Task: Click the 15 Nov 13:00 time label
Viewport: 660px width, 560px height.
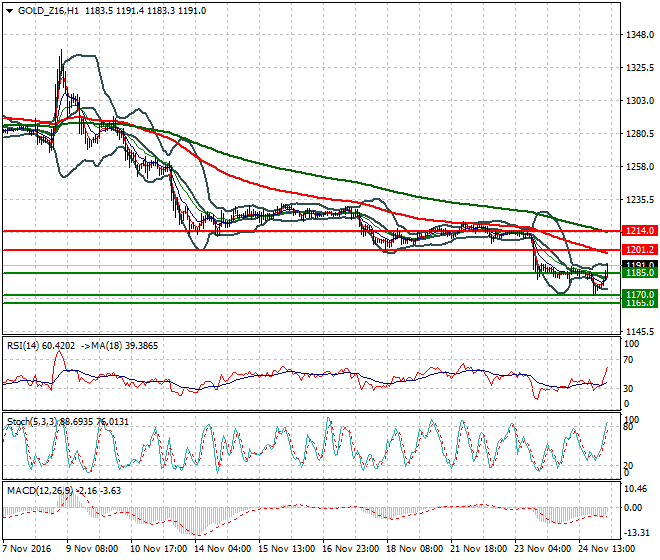Action: pos(286,549)
